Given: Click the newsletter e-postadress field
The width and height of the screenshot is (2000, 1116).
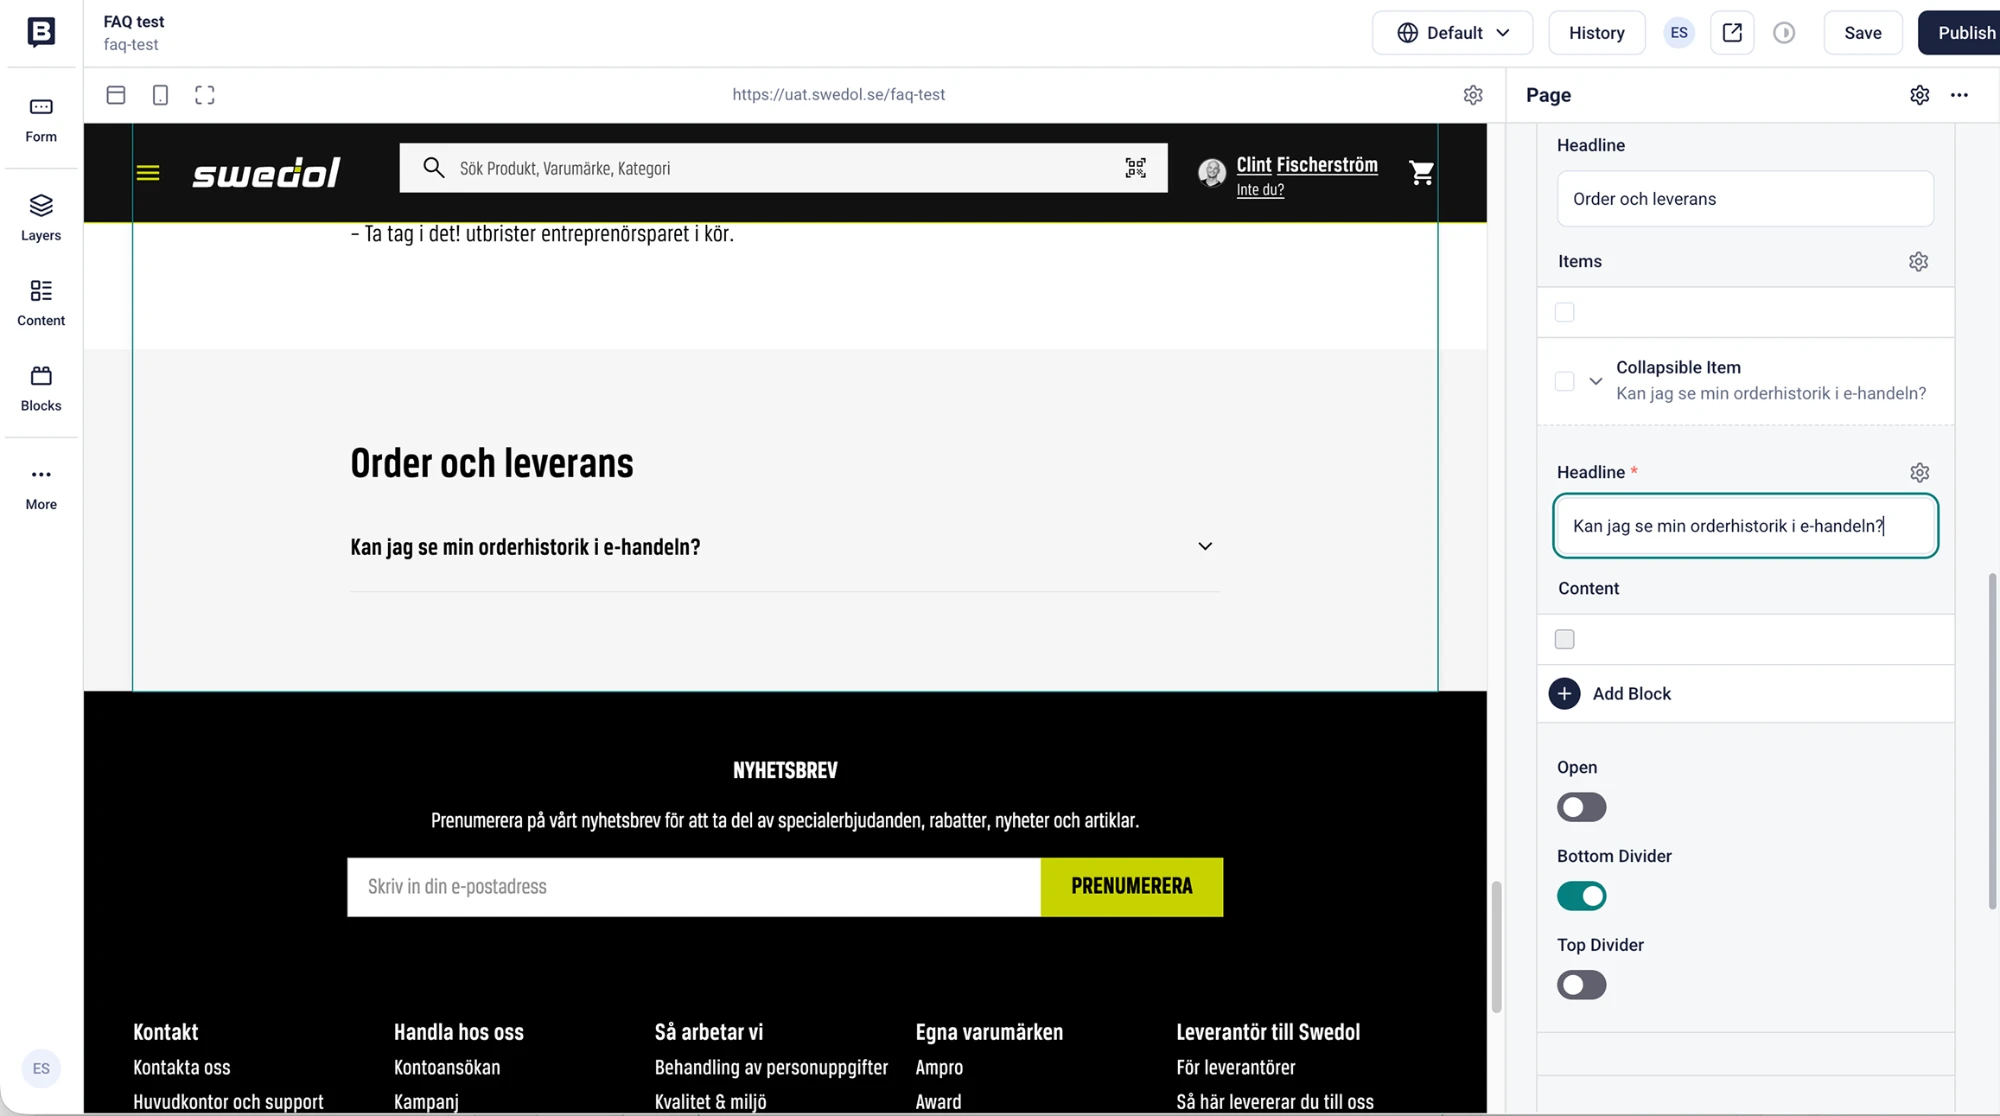Looking at the screenshot, I should click(x=694, y=886).
